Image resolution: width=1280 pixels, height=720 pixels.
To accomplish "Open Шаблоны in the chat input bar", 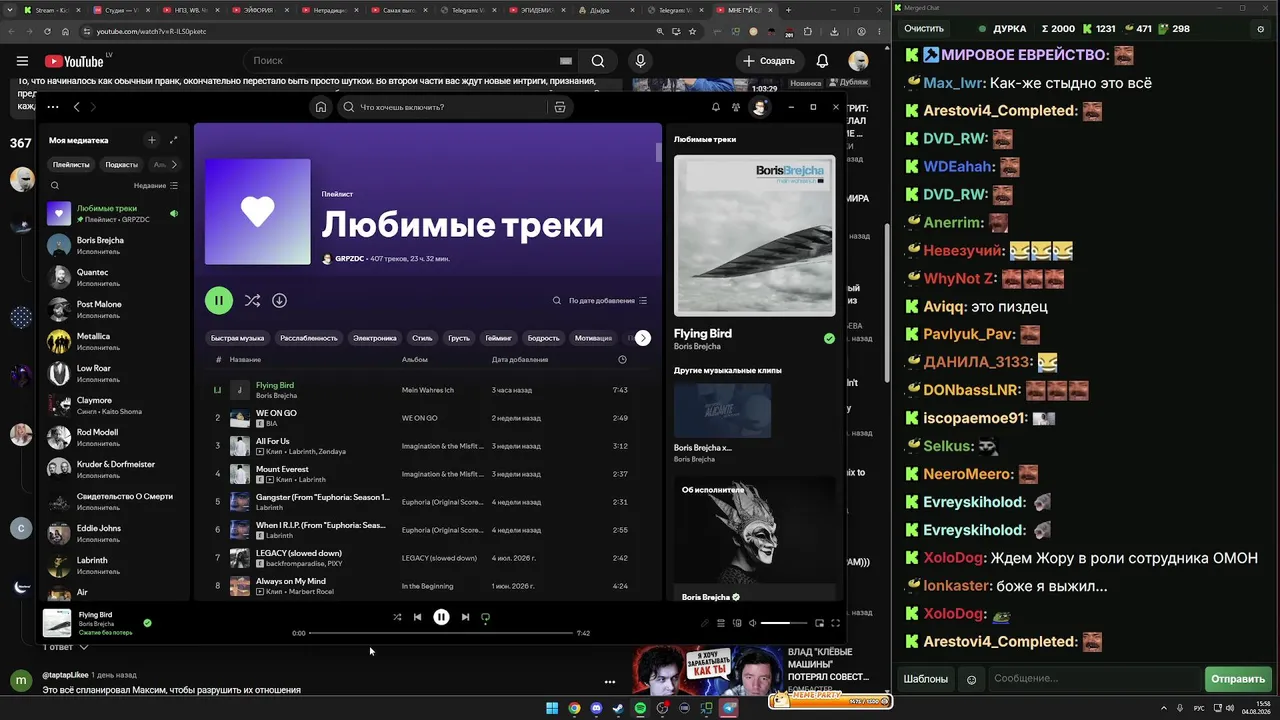I will (926, 679).
